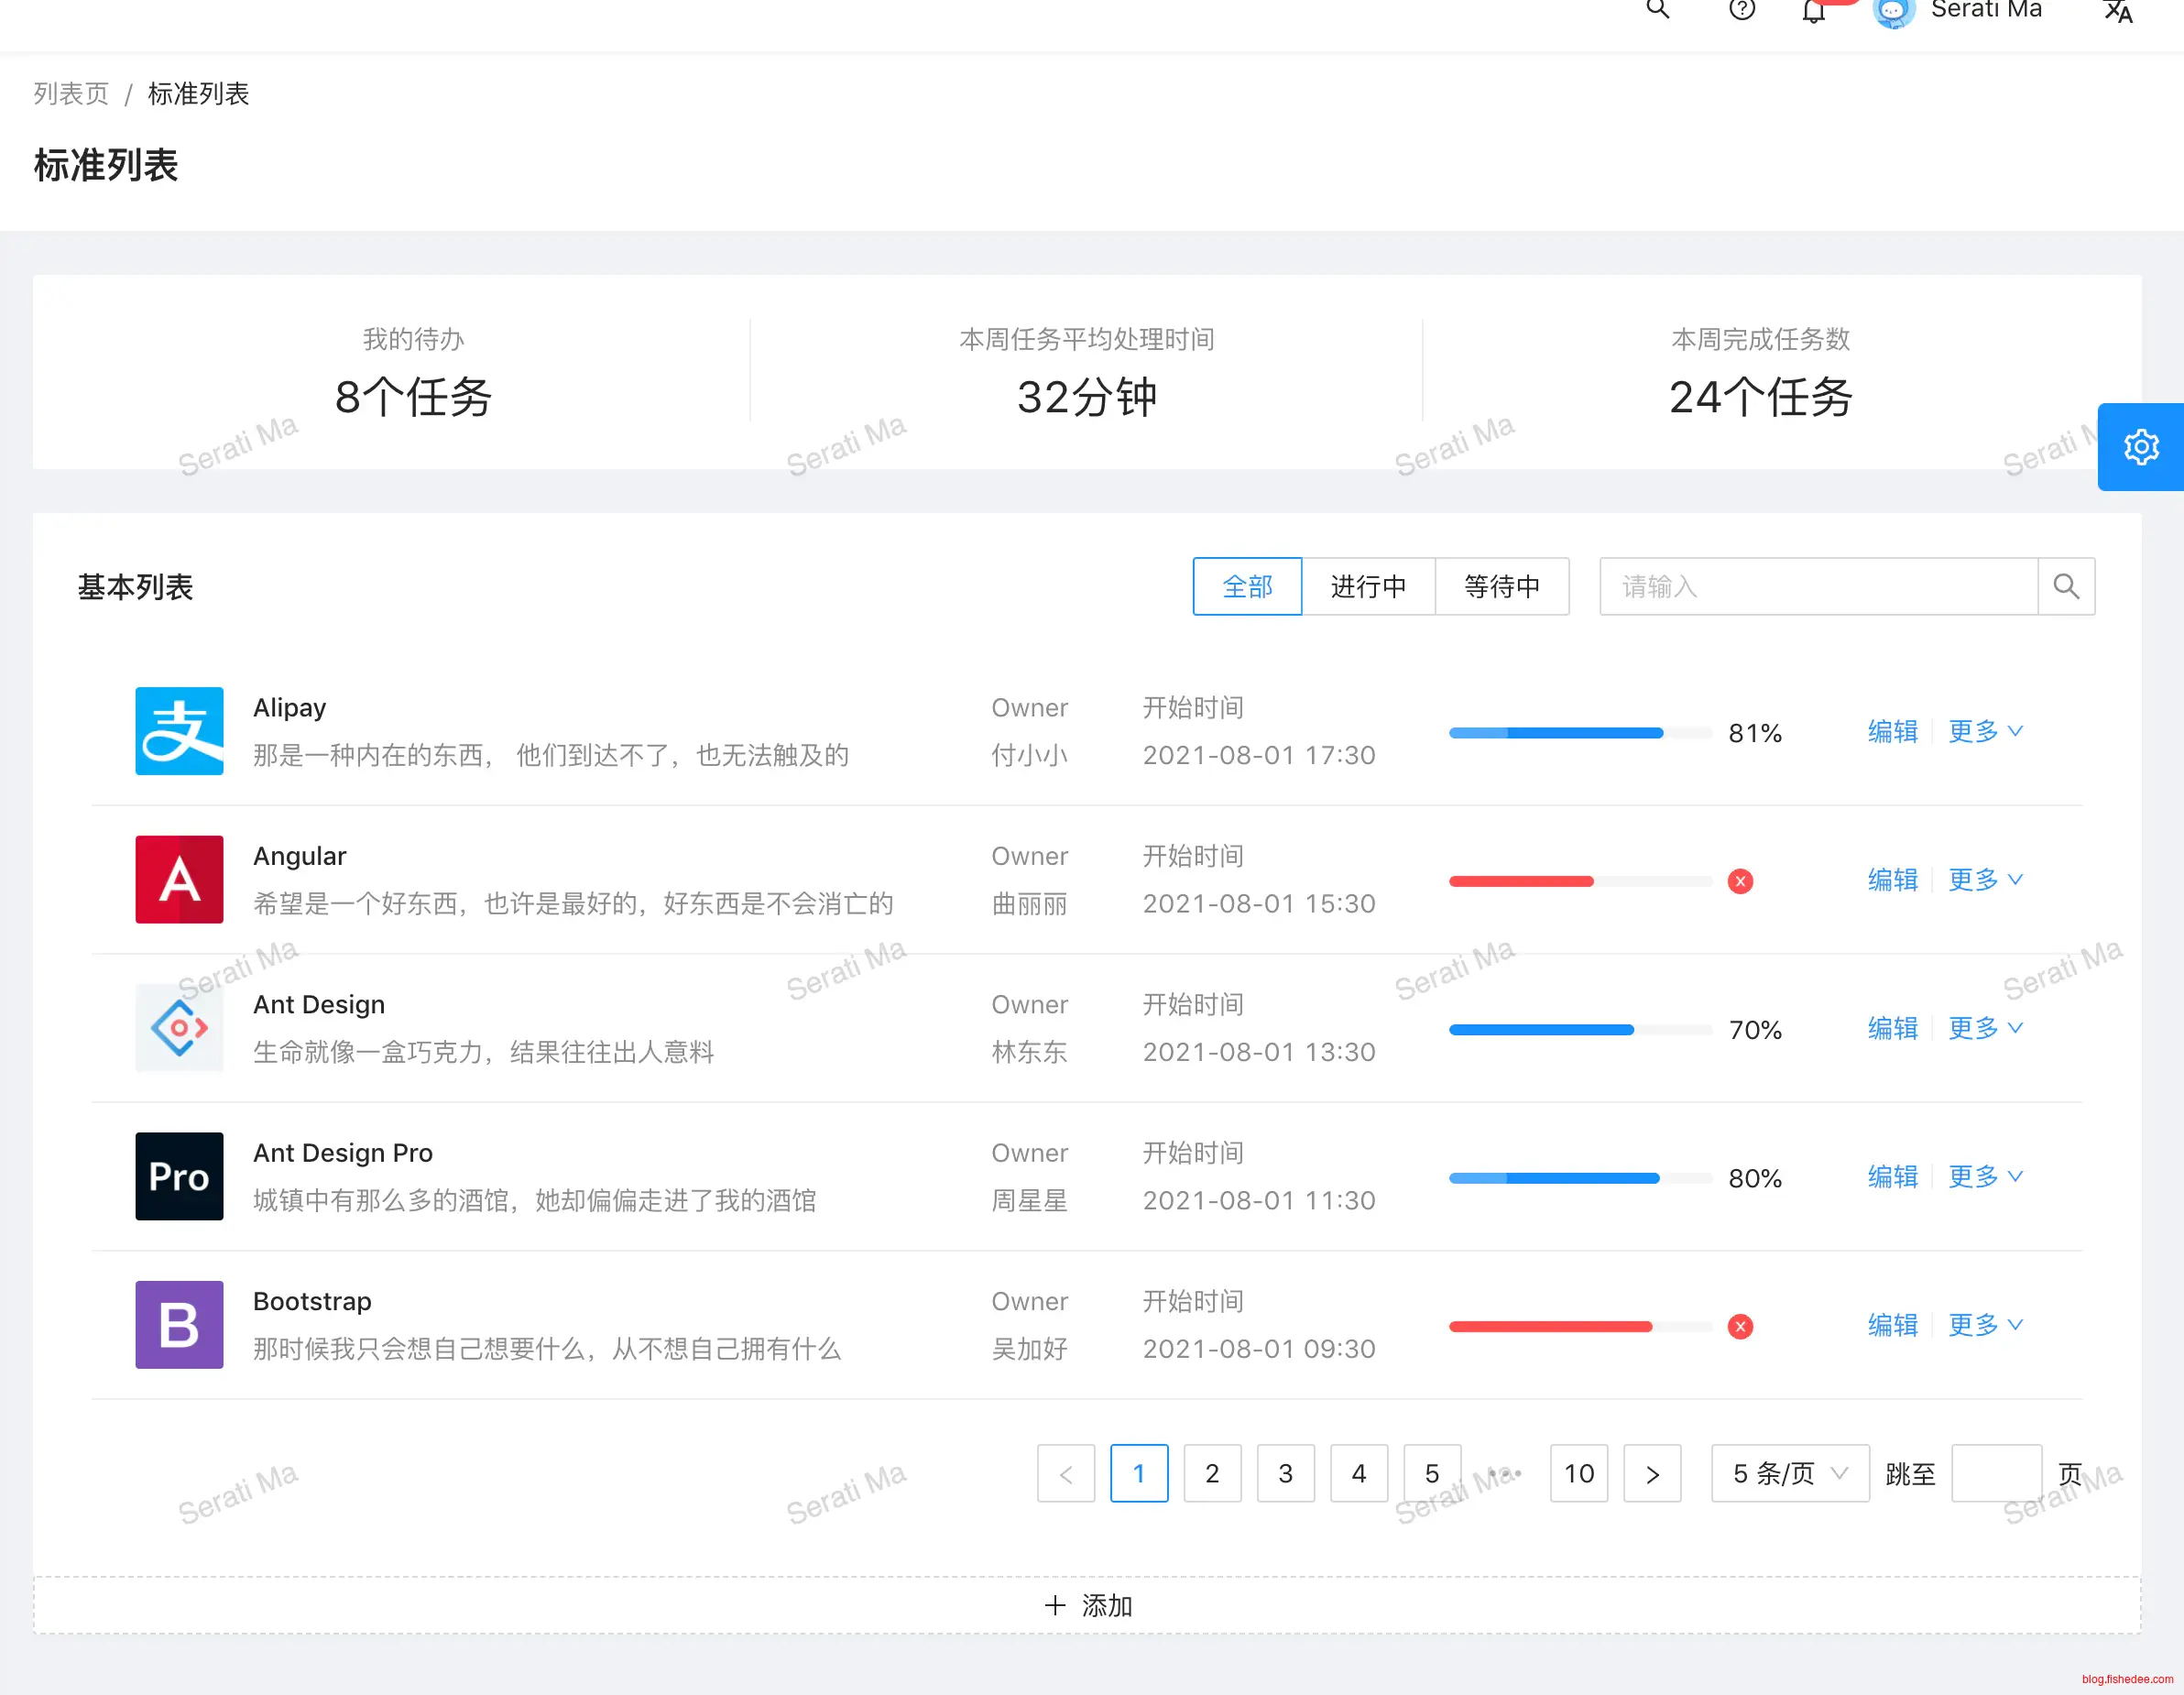Click the header search magnifier icon
This screenshot has width=2184, height=1695.
tap(1657, 10)
